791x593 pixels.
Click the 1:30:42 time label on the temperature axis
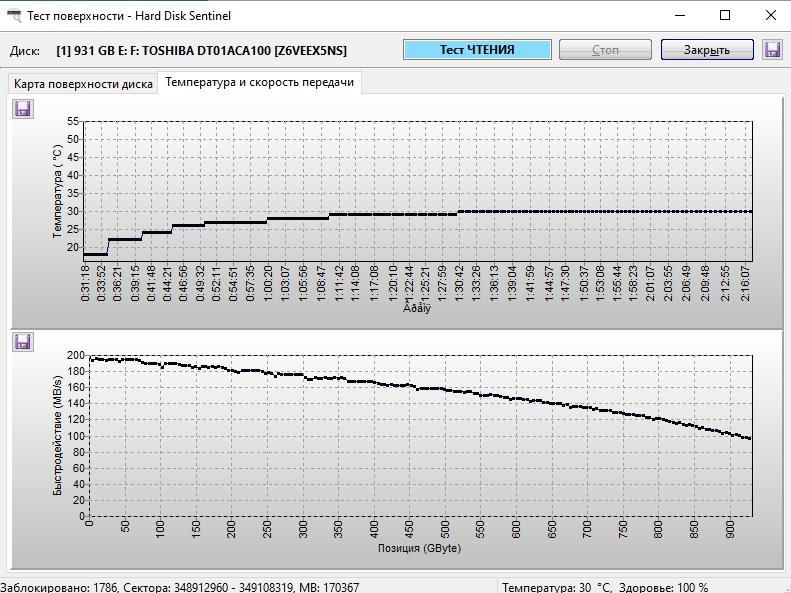460,284
